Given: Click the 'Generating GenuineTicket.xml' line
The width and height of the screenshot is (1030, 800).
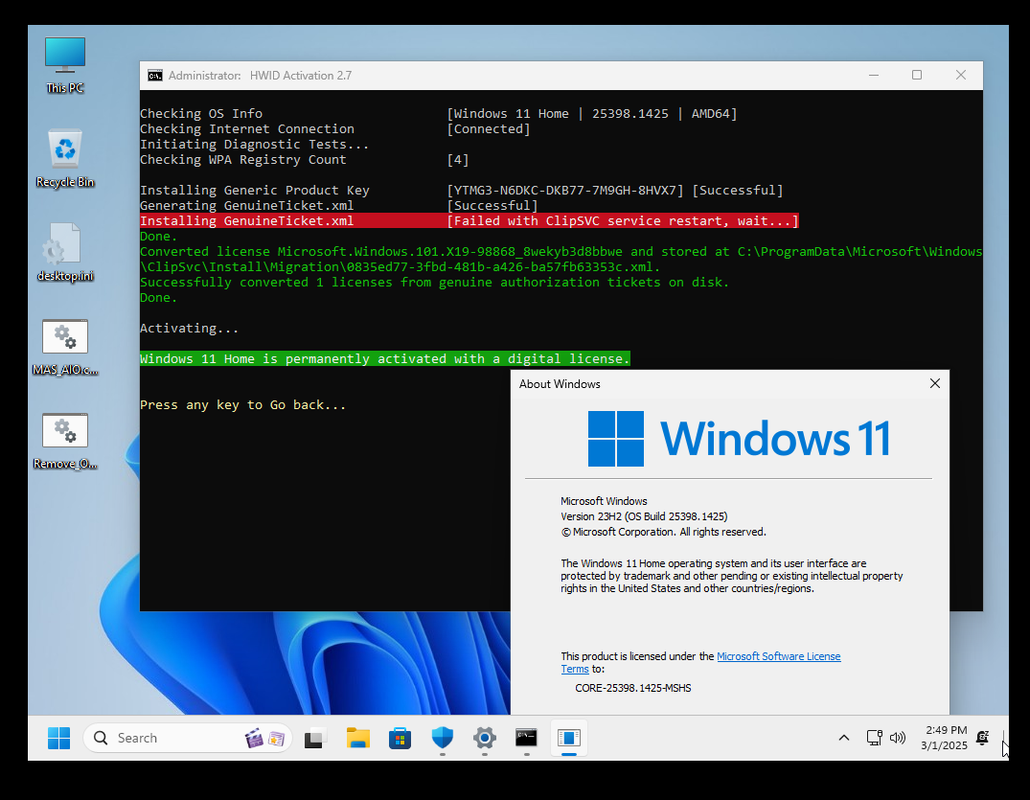Looking at the screenshot, I should coord(247,206).
